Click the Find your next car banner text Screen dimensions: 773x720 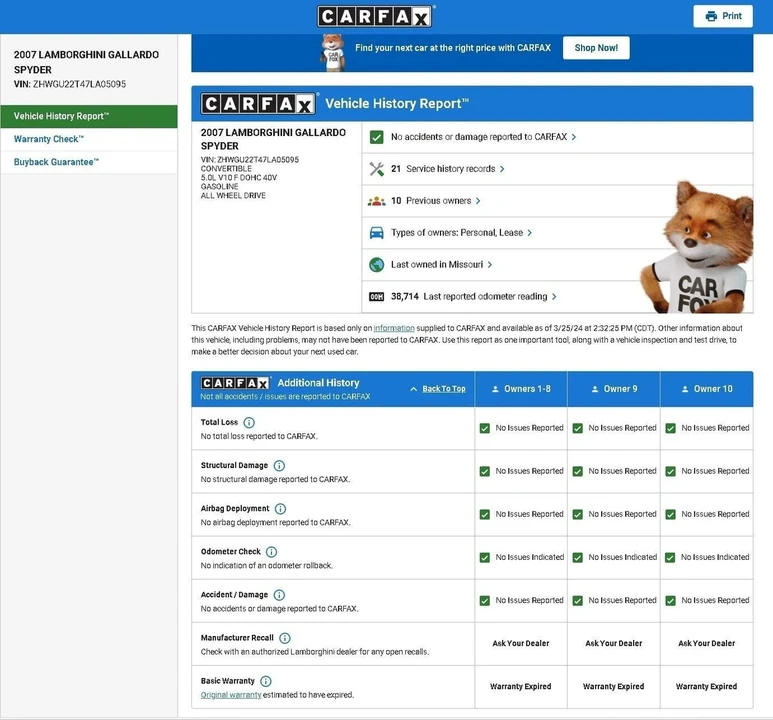pyautogui.click(x=453, y=48)
